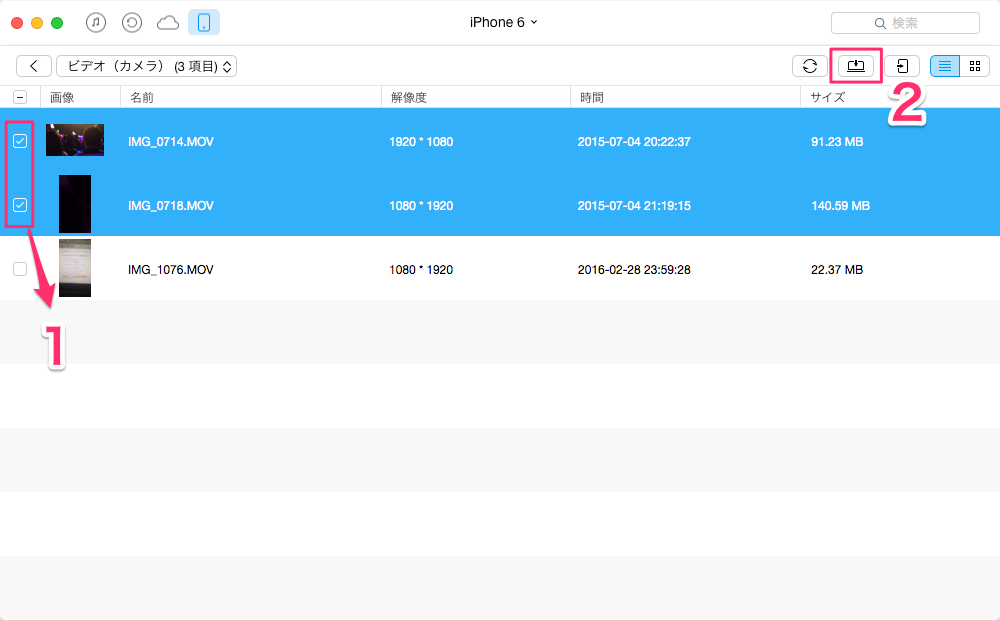1000x620 pixels.
Task: Refresh the video list
Action: [x=810, y=66]
